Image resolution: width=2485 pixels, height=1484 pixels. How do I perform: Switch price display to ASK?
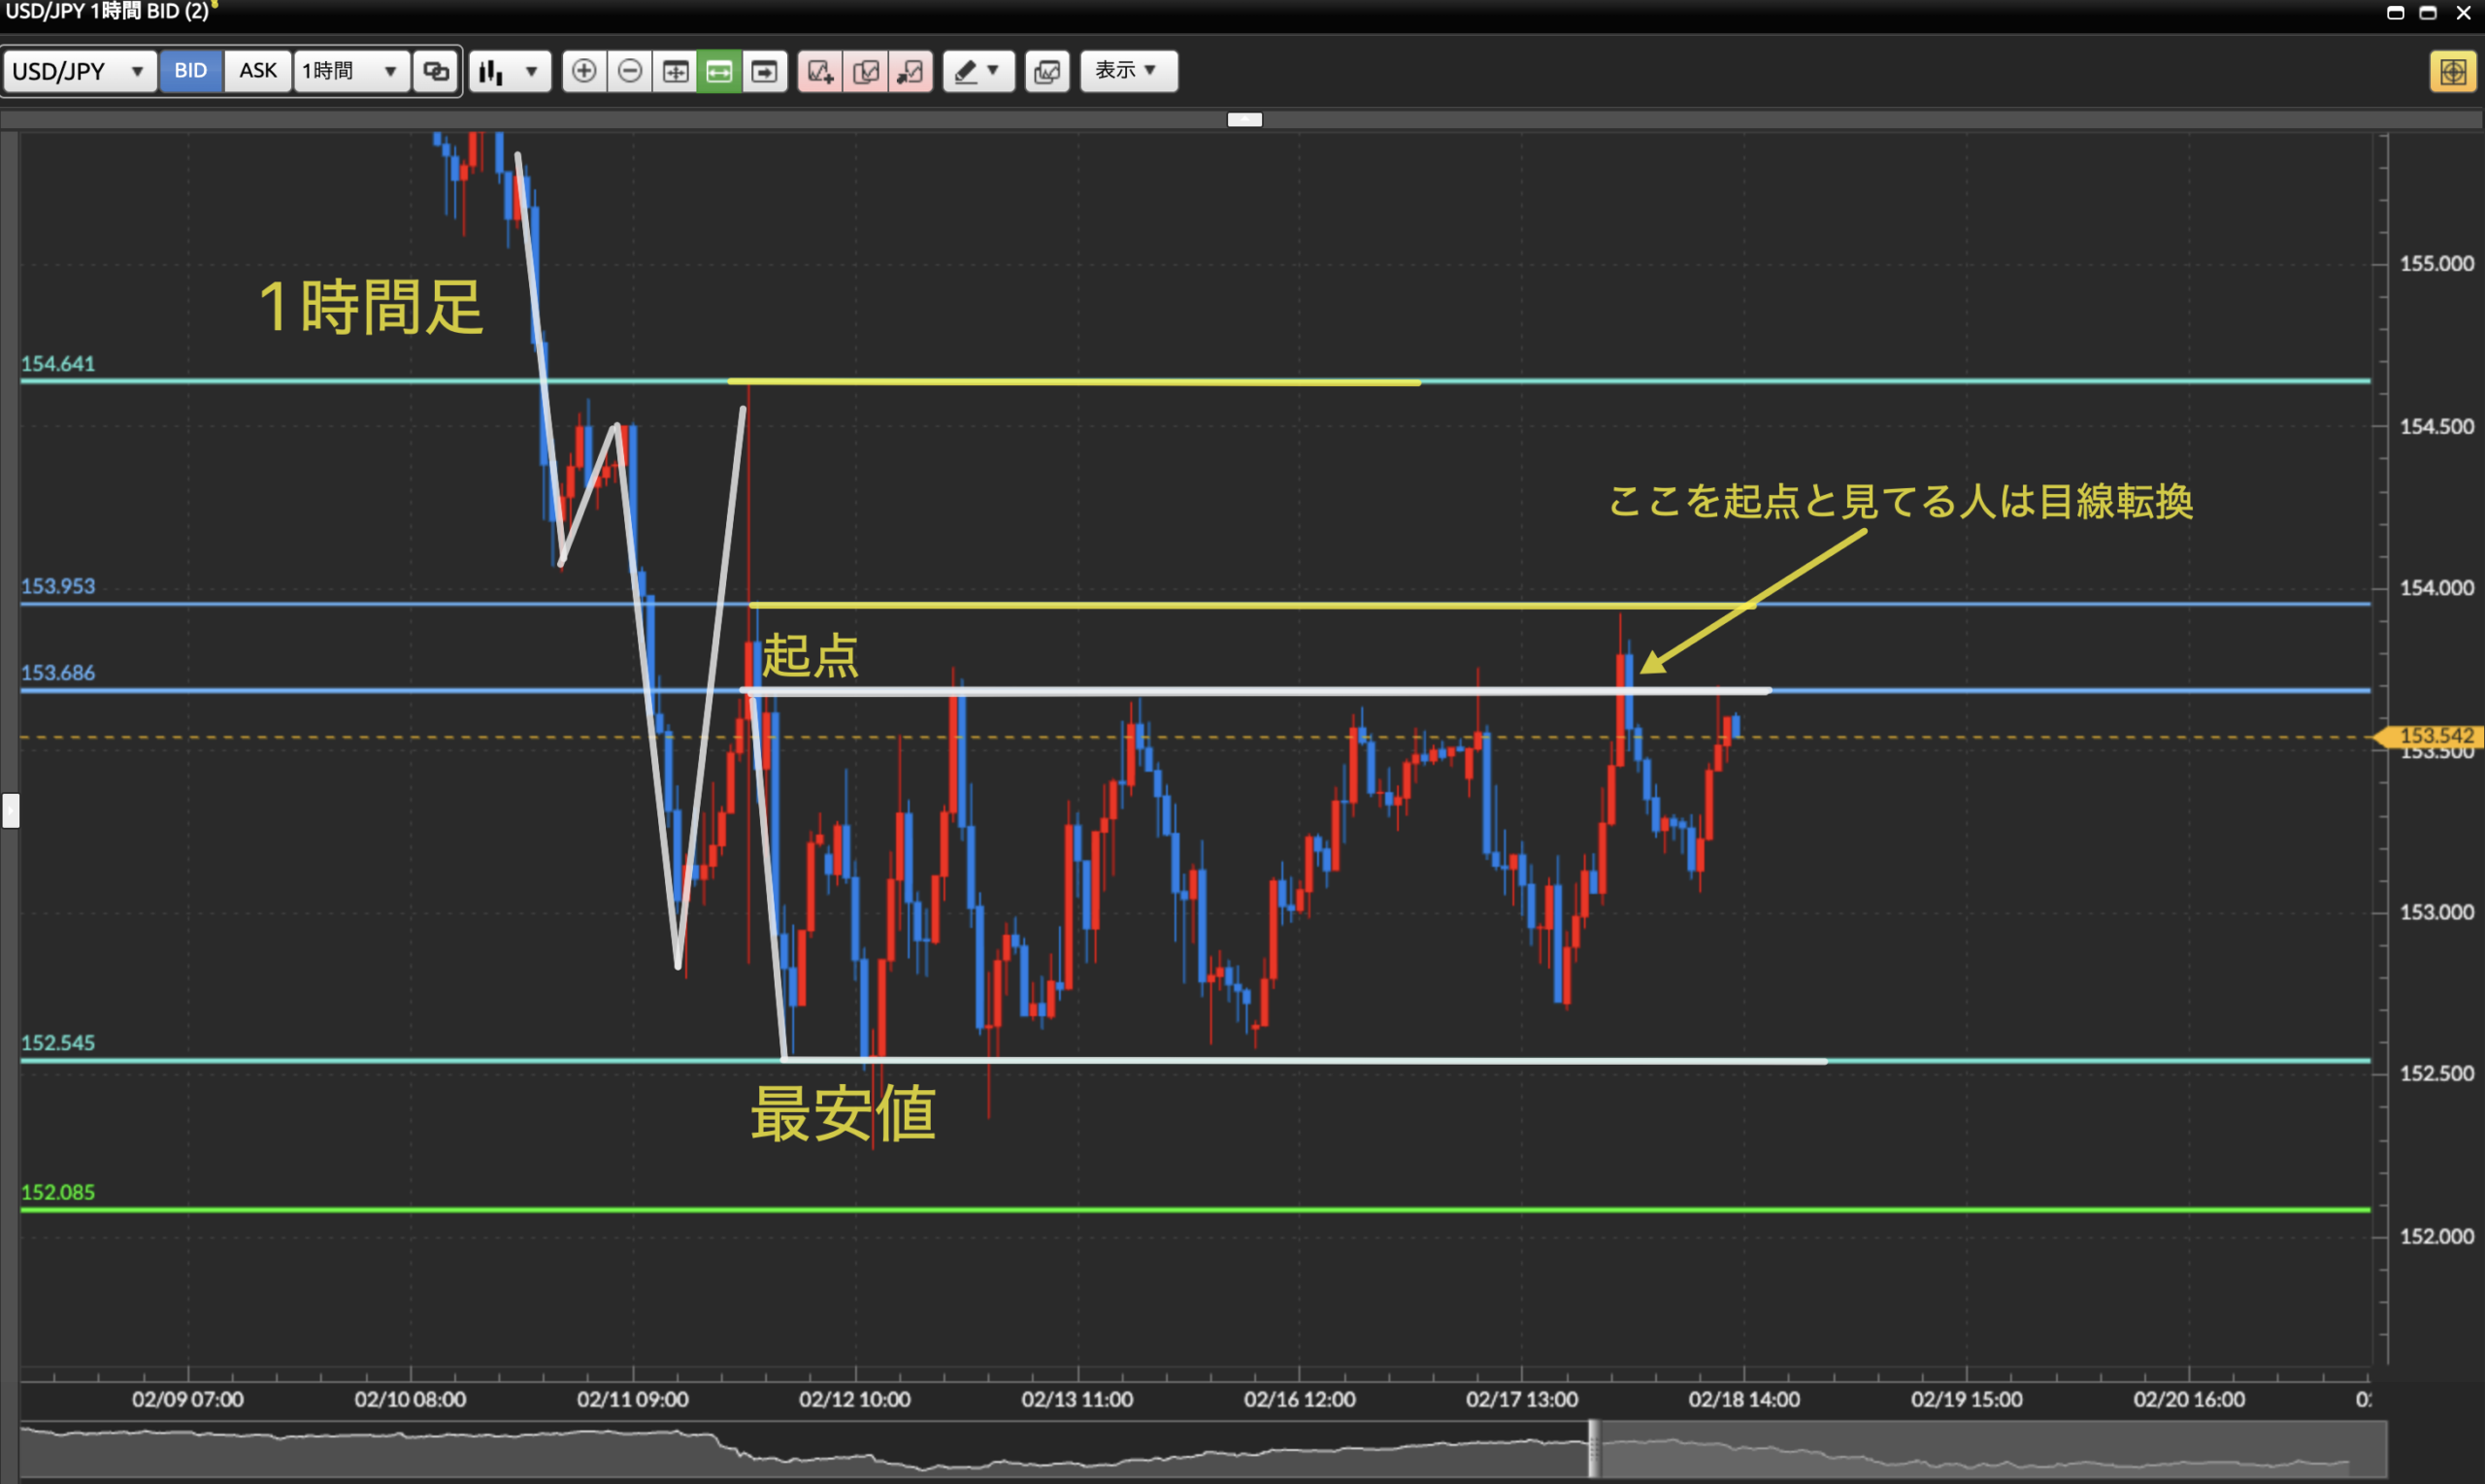point(258,71)
